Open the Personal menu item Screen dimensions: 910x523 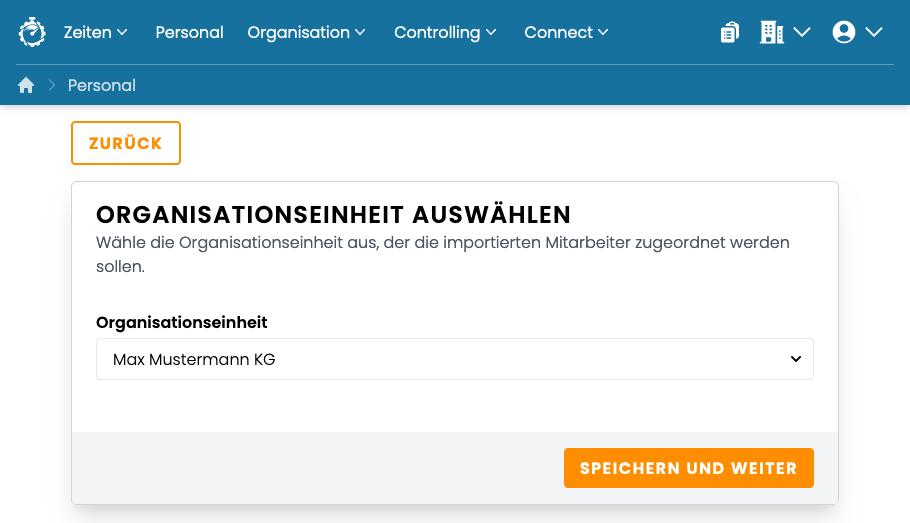[189, 33]
